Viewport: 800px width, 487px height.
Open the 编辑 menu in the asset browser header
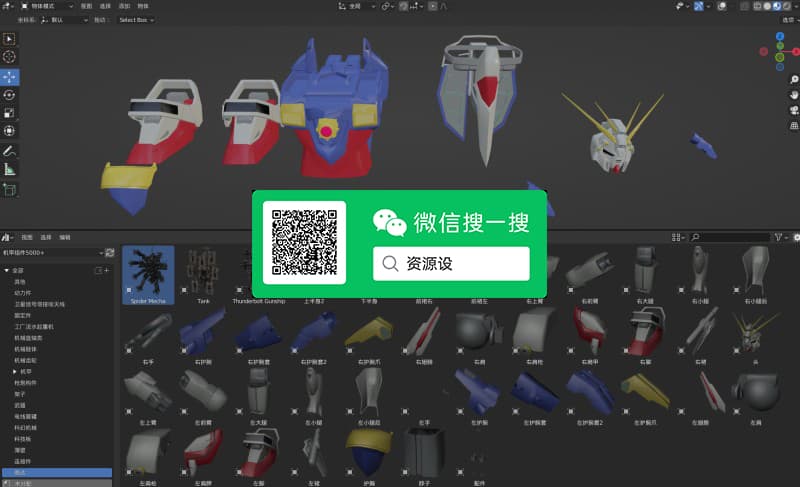[65, 237]
